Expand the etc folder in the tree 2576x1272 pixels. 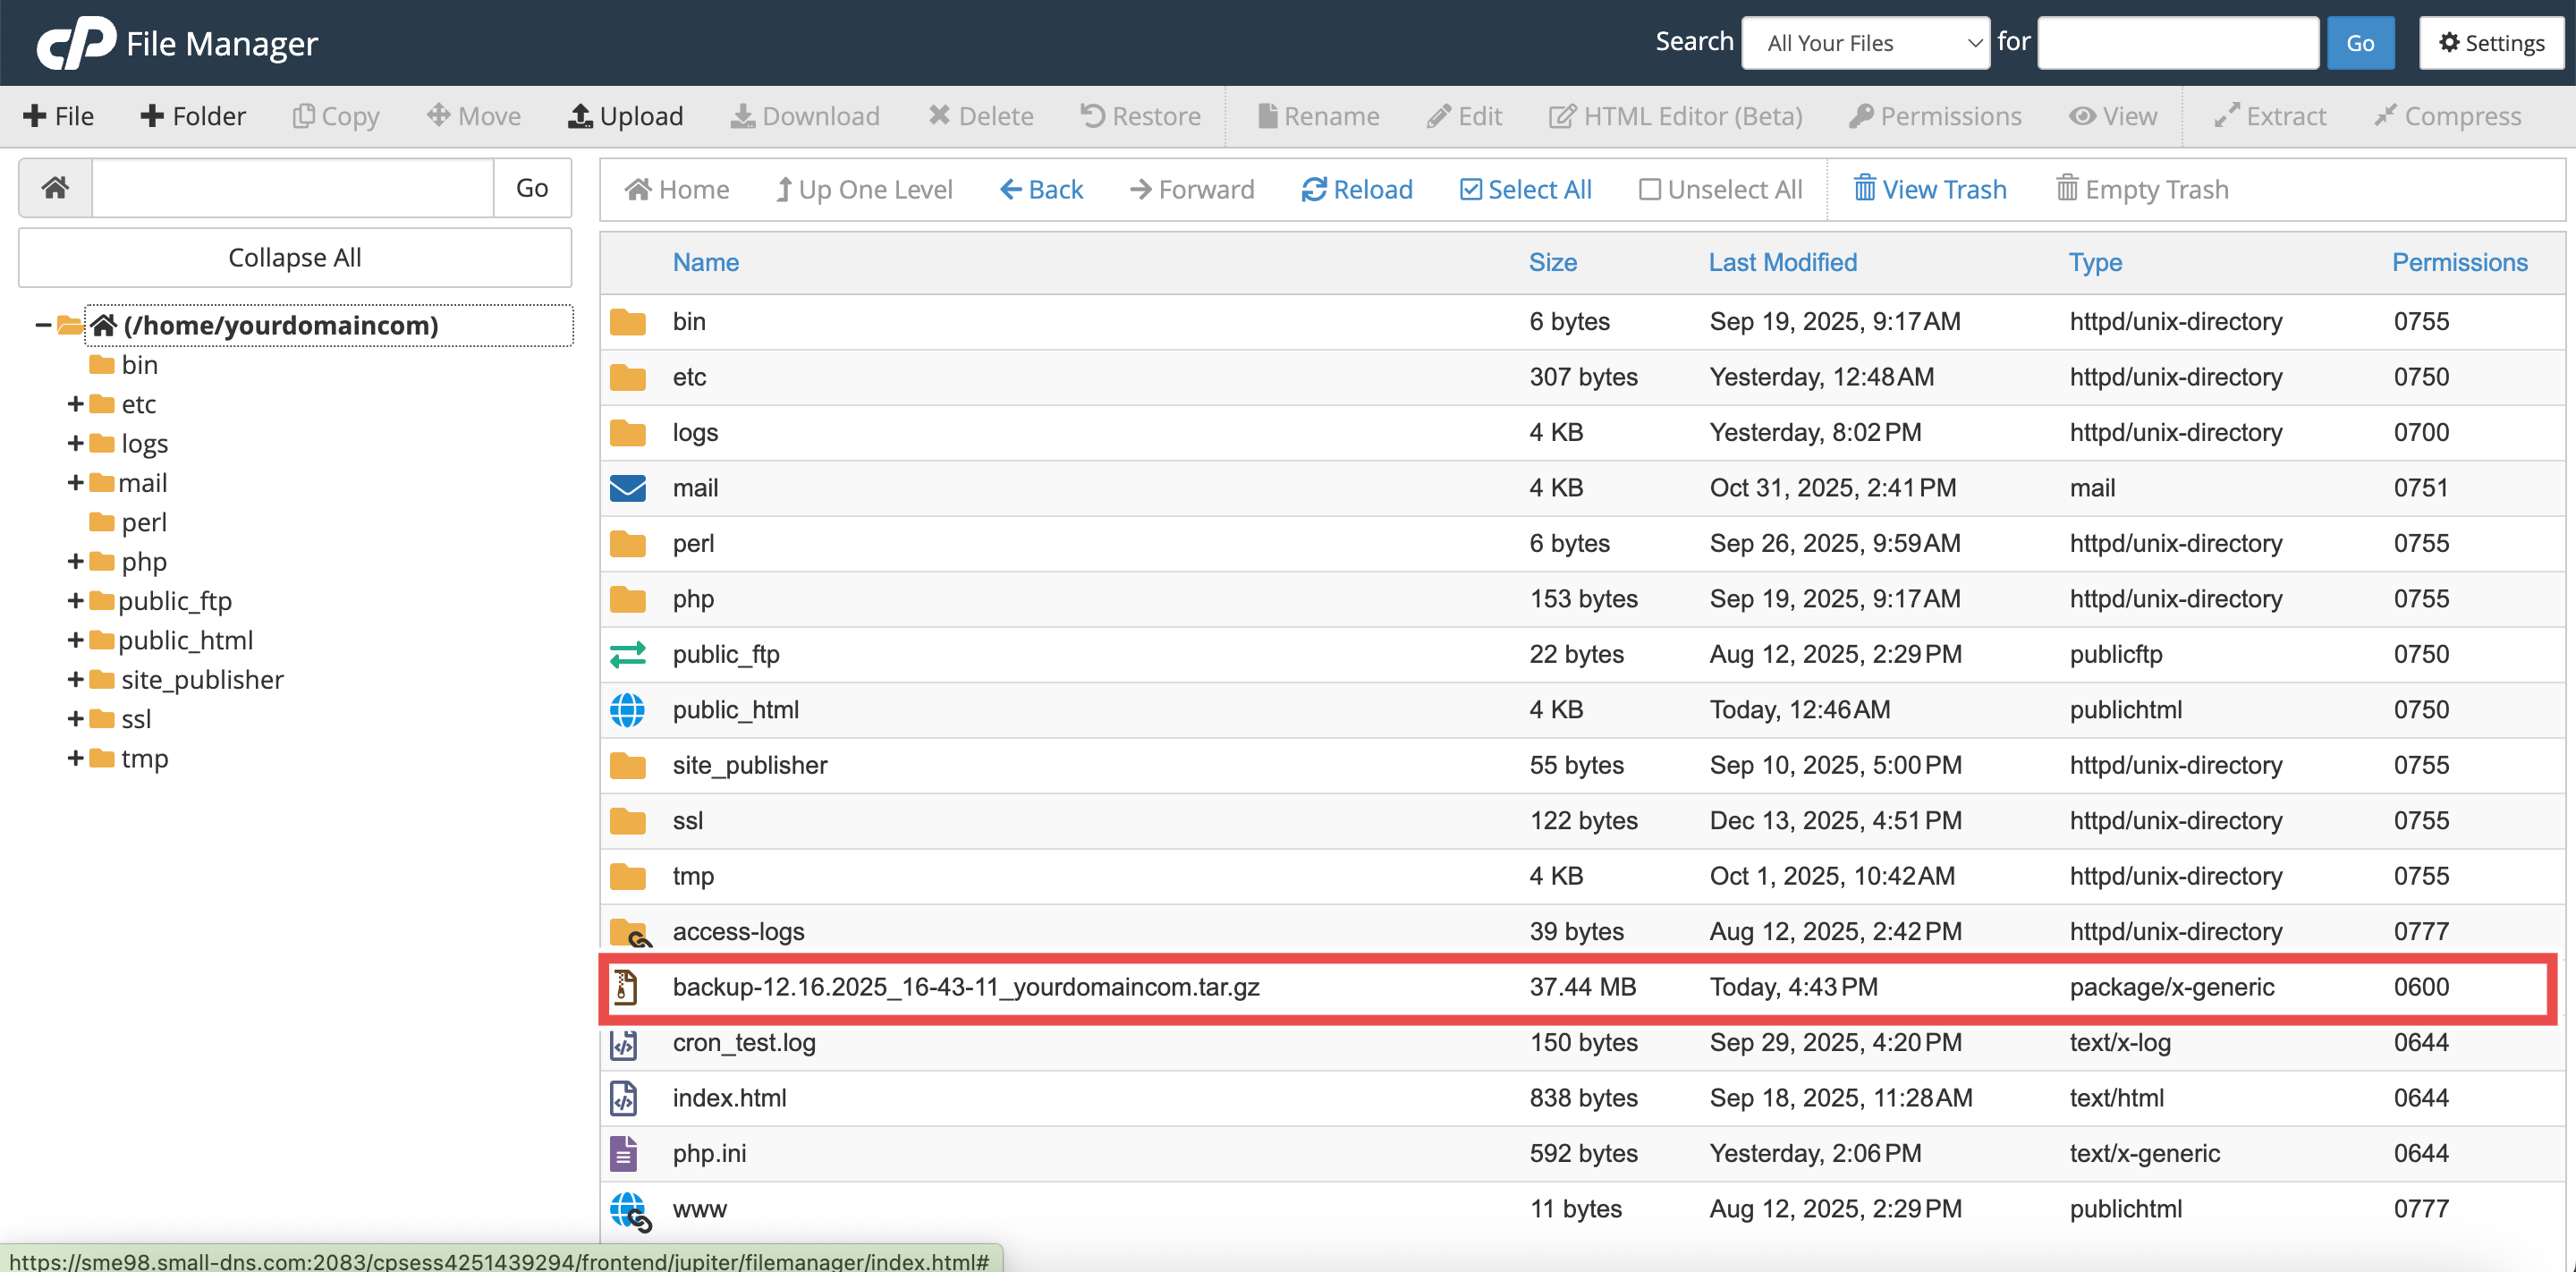[75, 404]
